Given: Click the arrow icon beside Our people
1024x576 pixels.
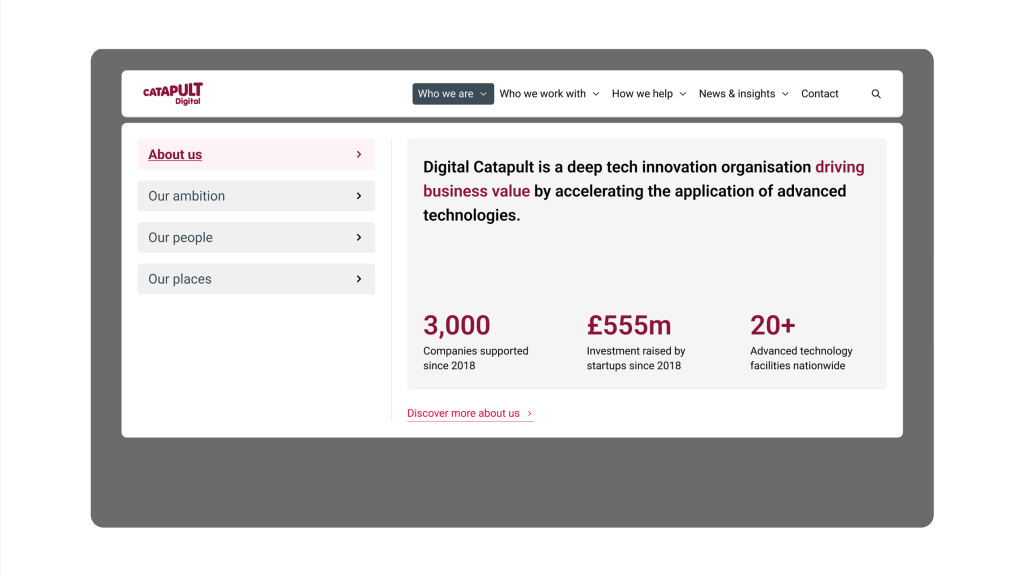Looking at the screenshot, I should coord(359,238).
